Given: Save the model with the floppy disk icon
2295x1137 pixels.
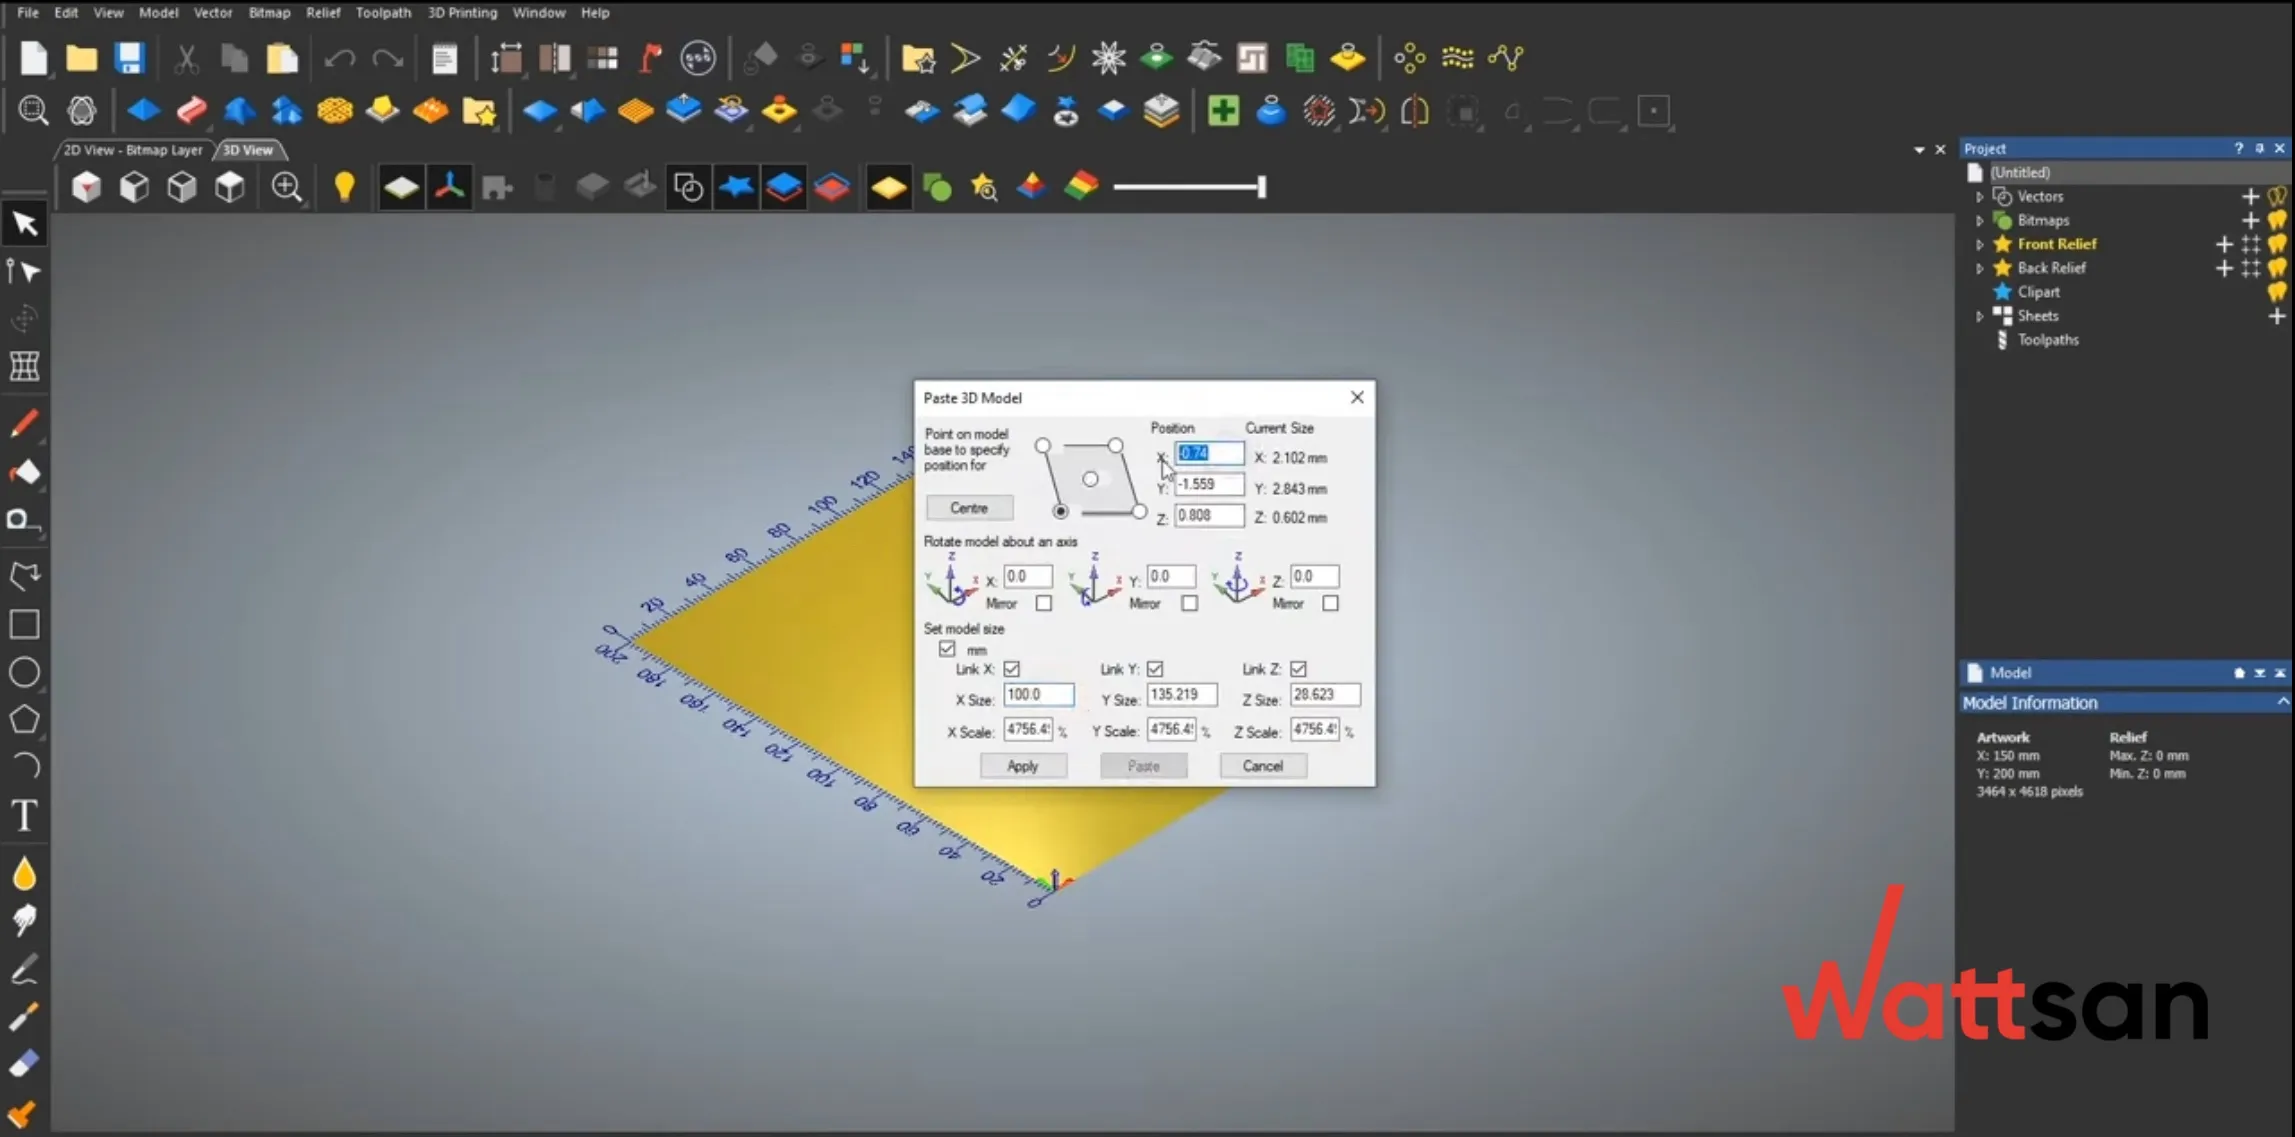Looking at the screenshot, I should (x=129, y=58).
